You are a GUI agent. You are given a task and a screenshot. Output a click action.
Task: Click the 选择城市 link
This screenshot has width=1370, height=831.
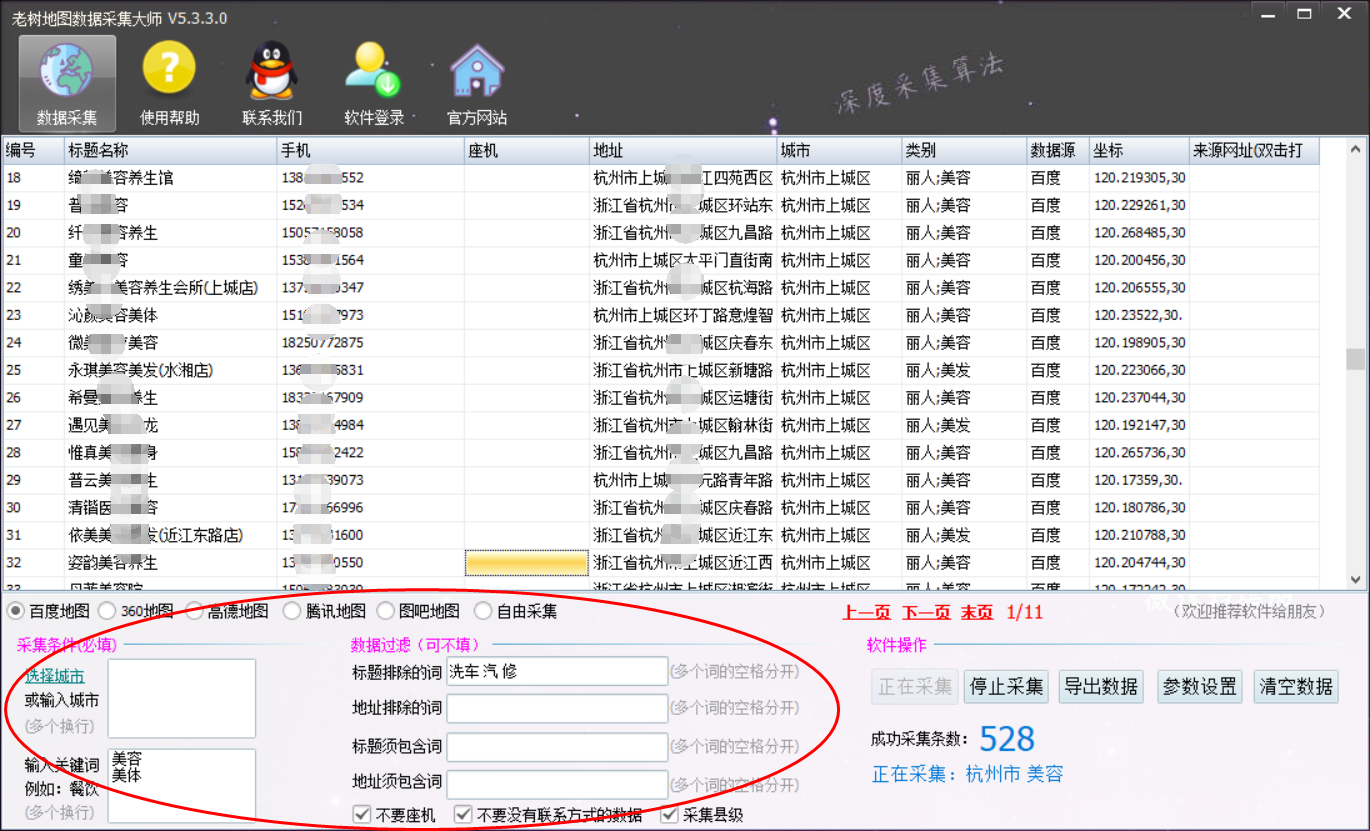pos(55,676)
